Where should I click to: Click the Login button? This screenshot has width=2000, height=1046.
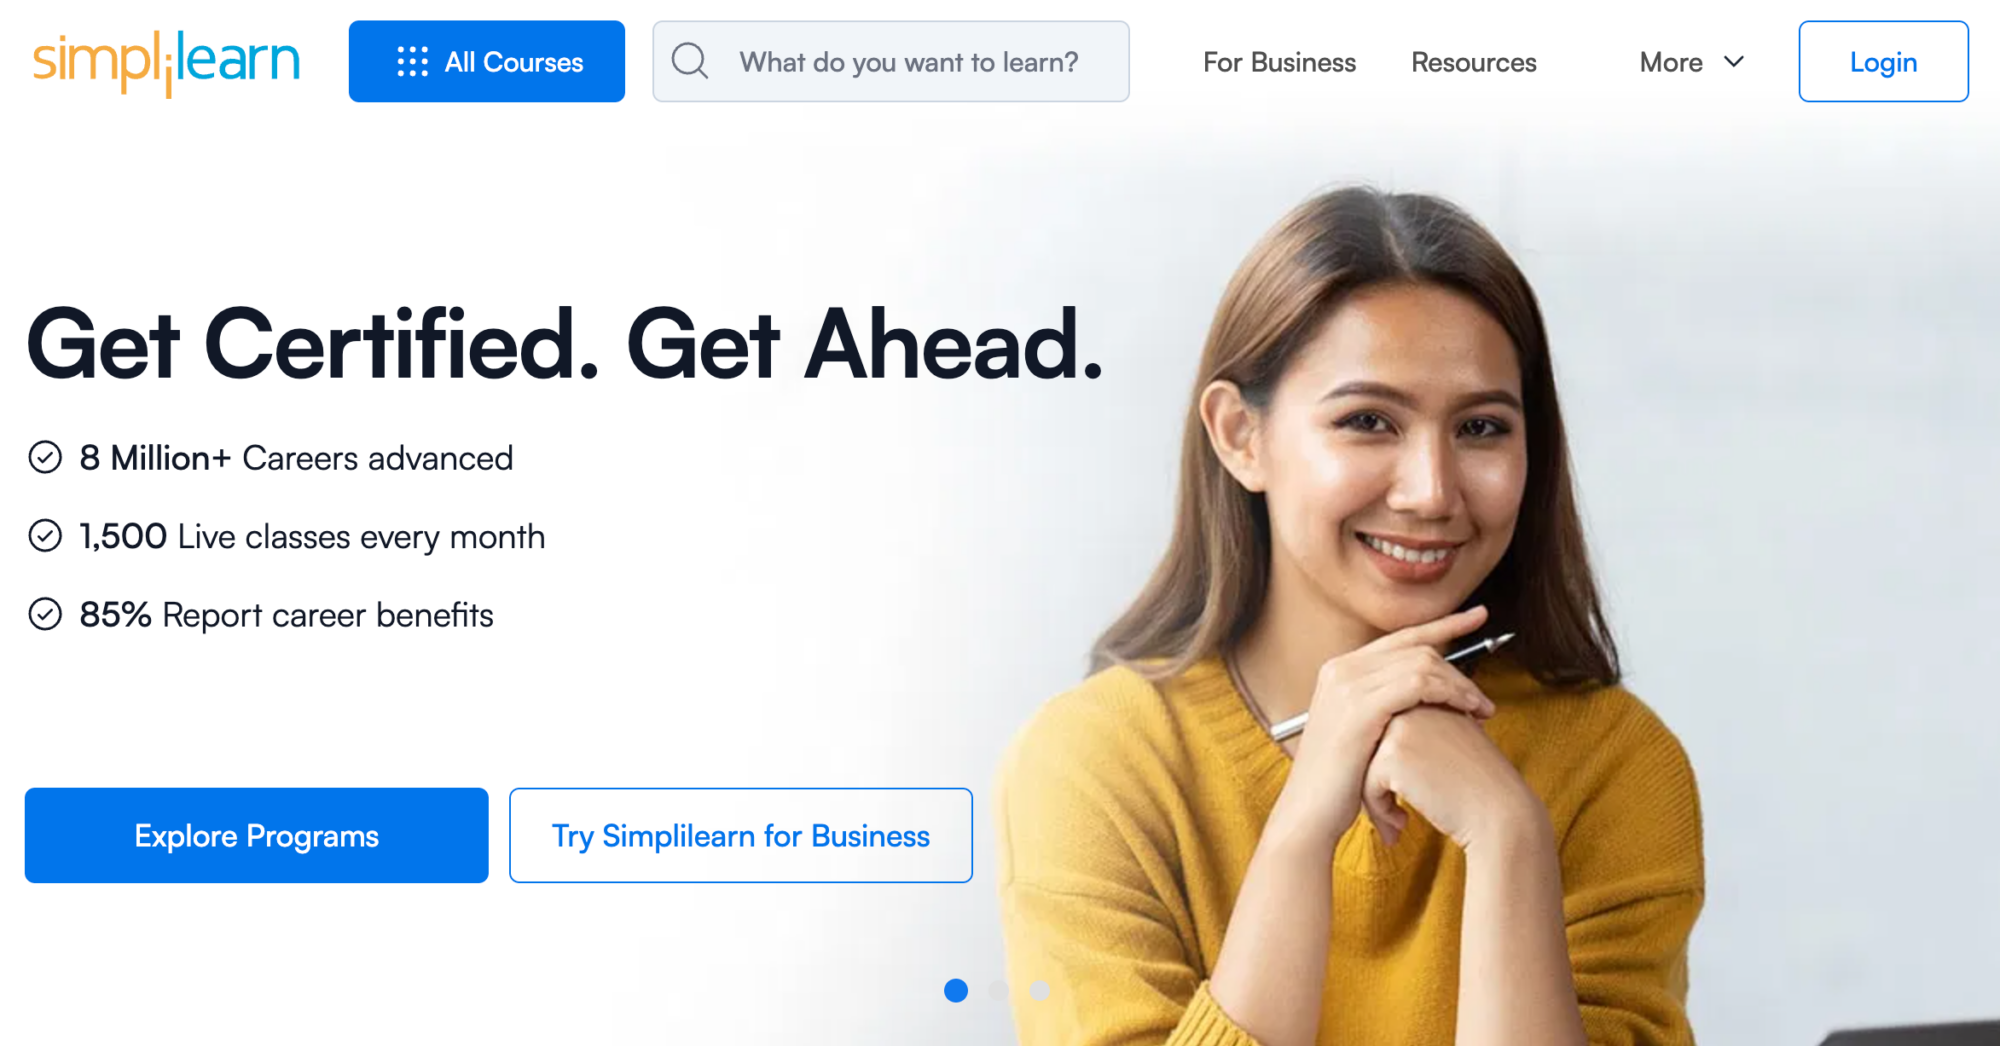[x=1883, y=61]
